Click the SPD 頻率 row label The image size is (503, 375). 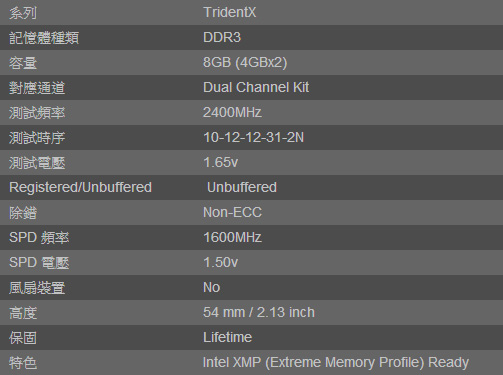pos(39,238)
